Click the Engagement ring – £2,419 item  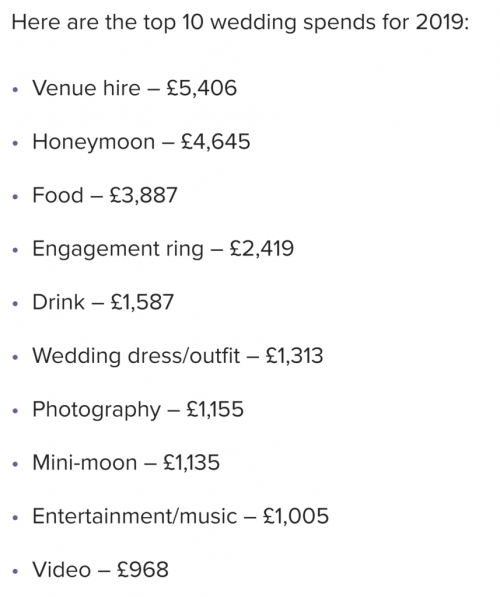pyautogui.click(x=163, y=249)
